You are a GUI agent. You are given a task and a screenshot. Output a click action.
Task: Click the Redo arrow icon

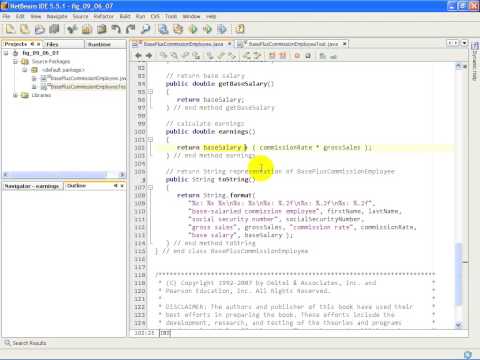(131, 29)
